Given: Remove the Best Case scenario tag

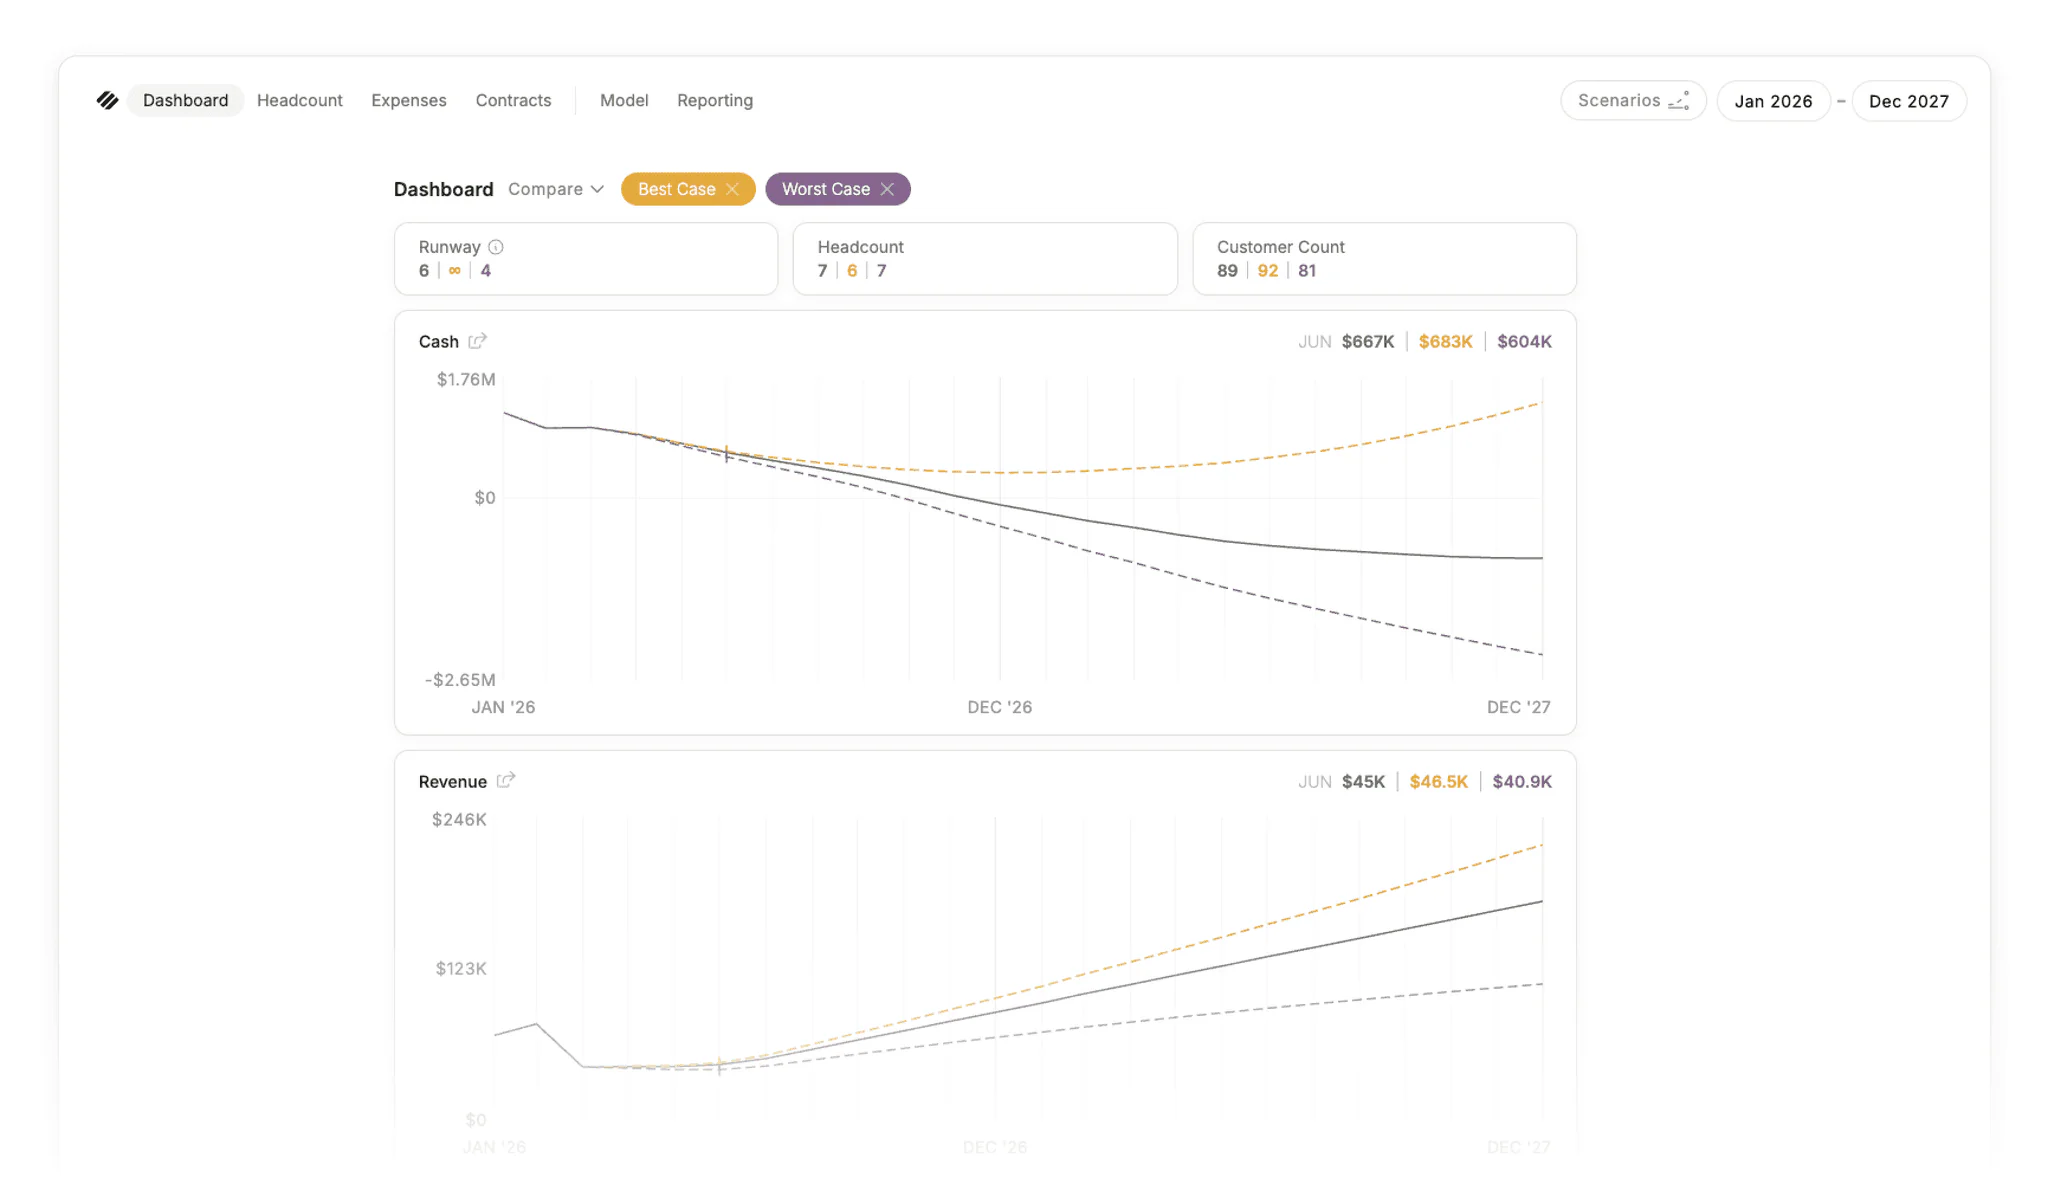Looking at the screenshot, I should (x=733, y=189).
